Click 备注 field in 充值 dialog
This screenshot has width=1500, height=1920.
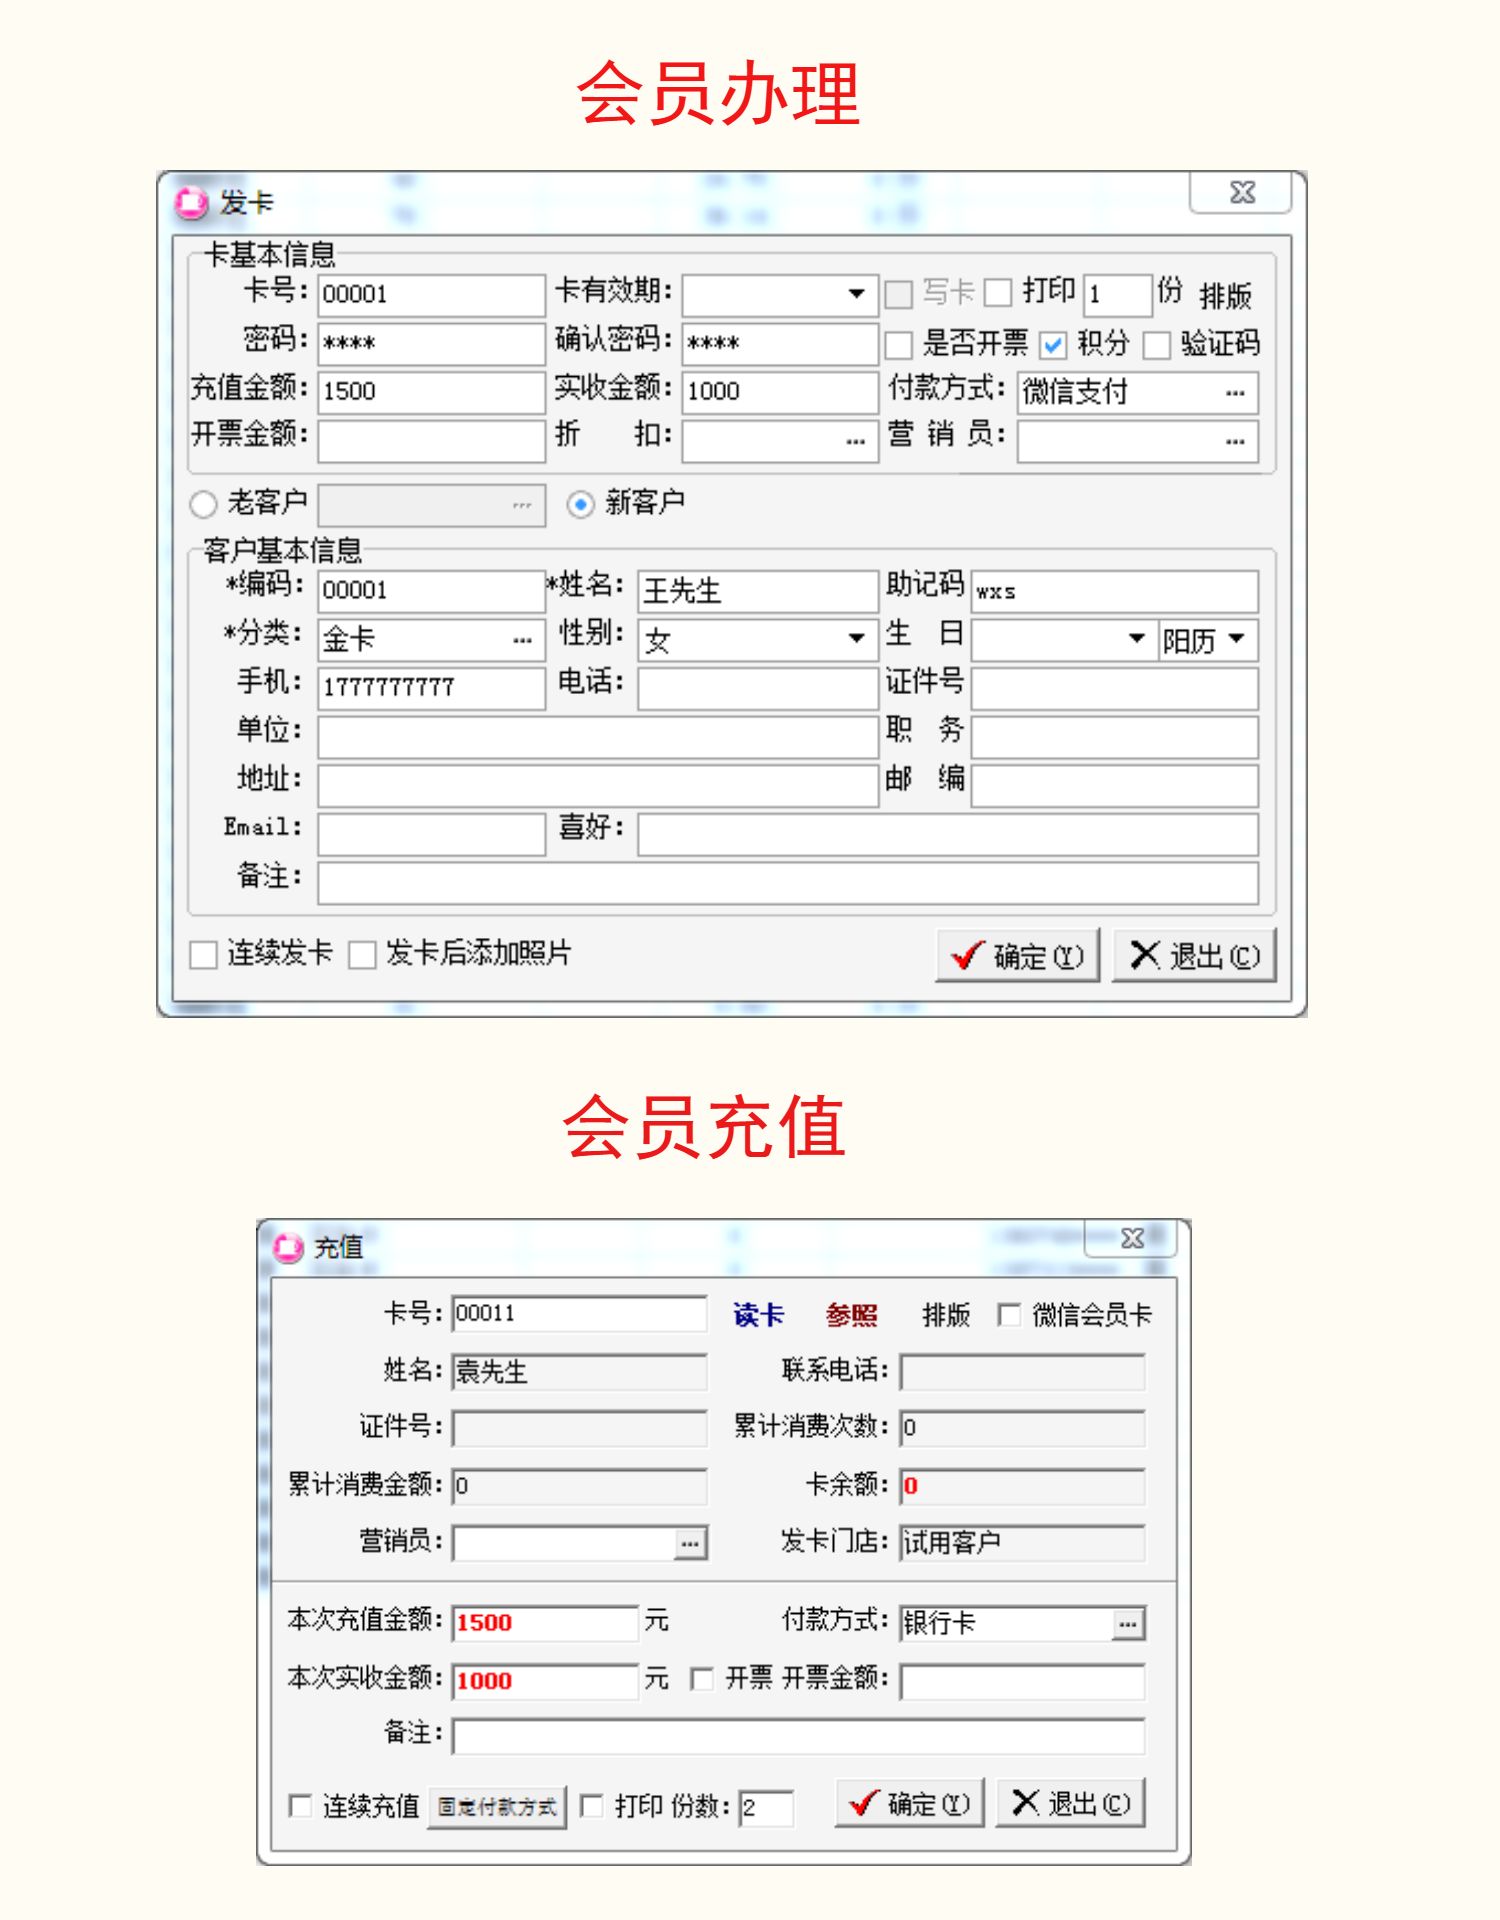point(798,1736)
